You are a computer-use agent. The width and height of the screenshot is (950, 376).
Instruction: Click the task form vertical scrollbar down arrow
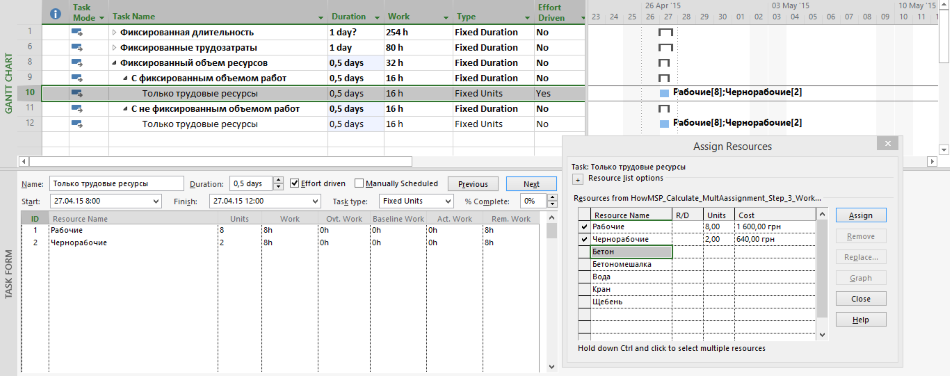[x=551, y=366]
